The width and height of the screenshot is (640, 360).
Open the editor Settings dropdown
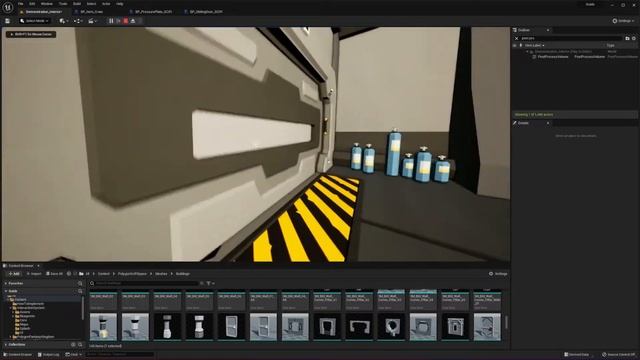coord(624,21)
